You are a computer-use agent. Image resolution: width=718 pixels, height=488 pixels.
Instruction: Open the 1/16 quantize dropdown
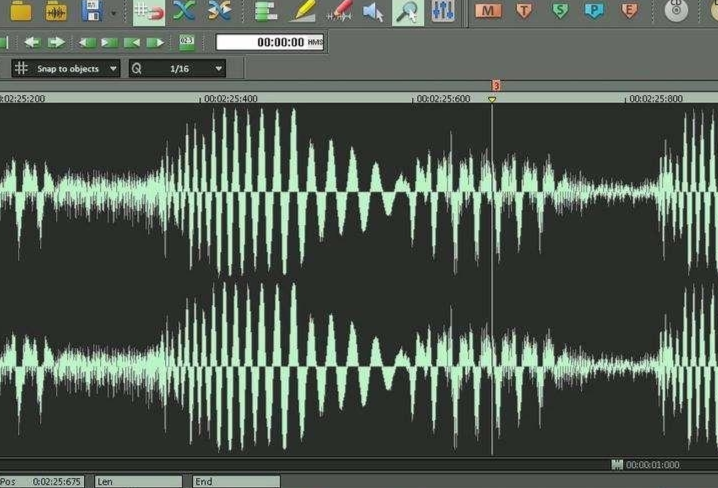coord(178,69)
